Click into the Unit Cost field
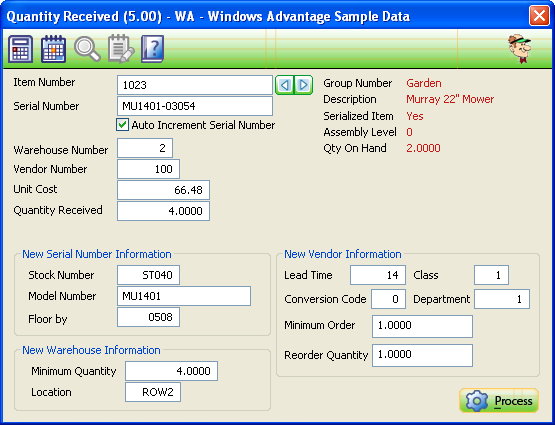This screenshot has height=425, width=555. point(163,190)
